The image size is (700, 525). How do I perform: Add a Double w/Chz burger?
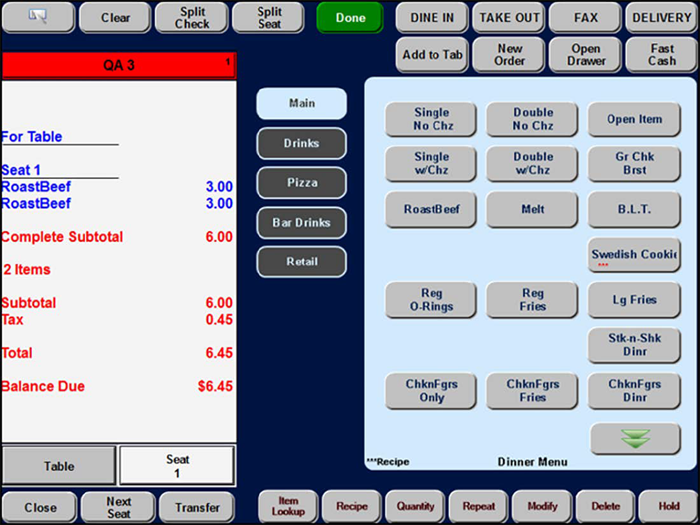coord(532,164)
